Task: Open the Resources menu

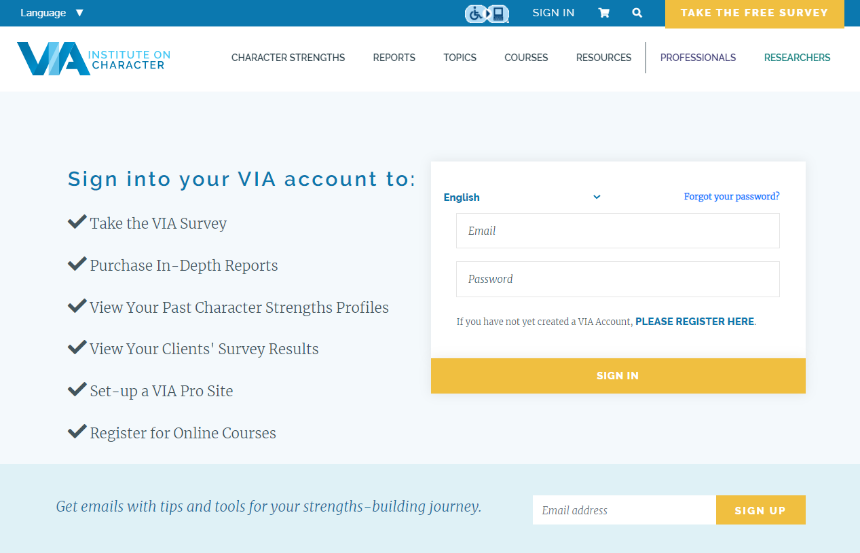Action: 604,58
